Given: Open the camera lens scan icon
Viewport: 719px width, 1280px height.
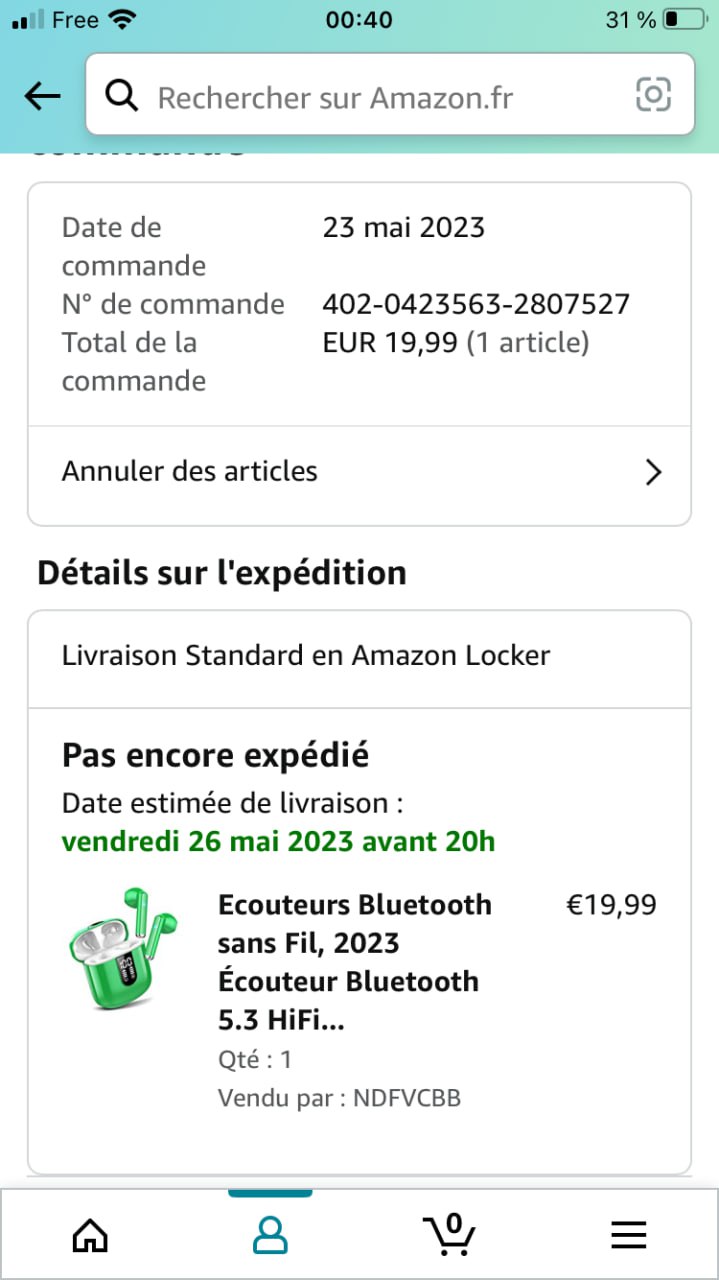Looking at the screenshot, I should (653, 95).
